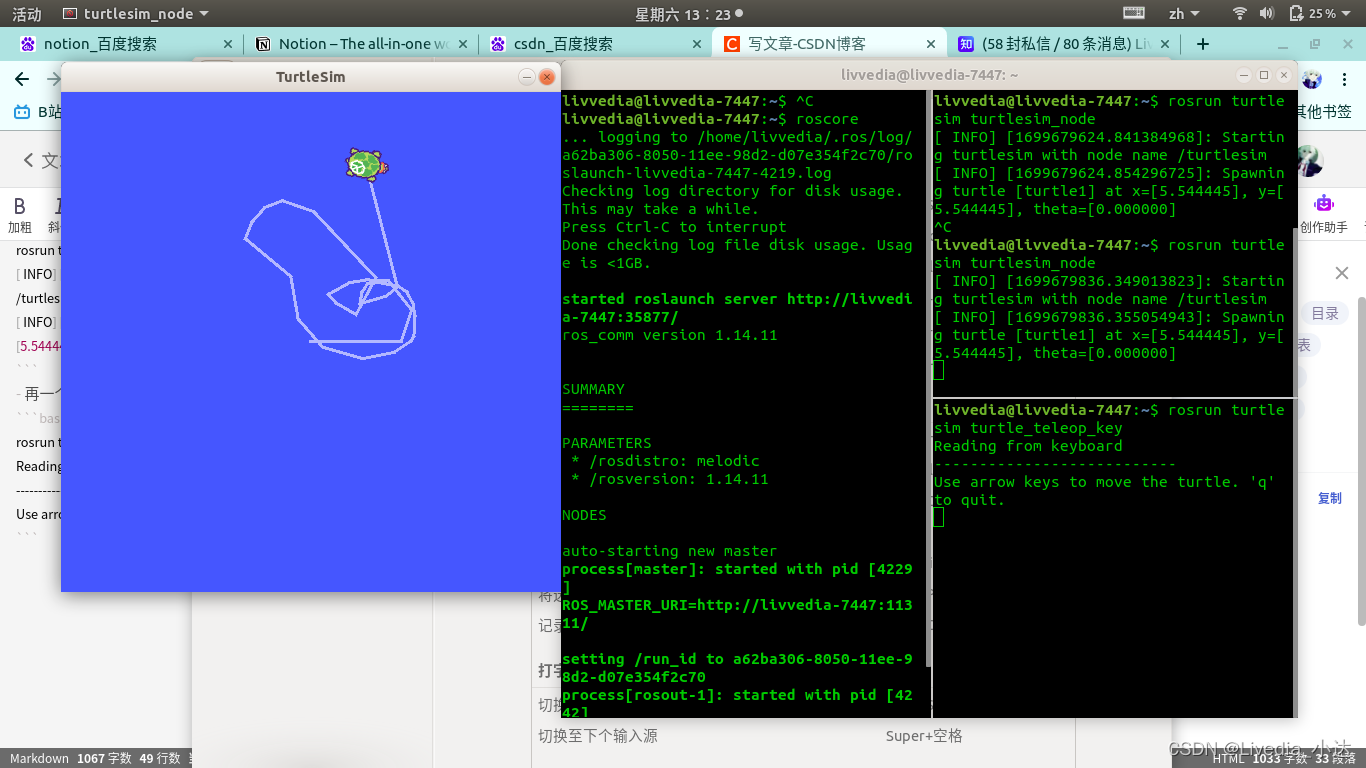Open the 创作助手 robot assistant
Viewport: 1366px width, 768px height.
(x=1324, y=213)
